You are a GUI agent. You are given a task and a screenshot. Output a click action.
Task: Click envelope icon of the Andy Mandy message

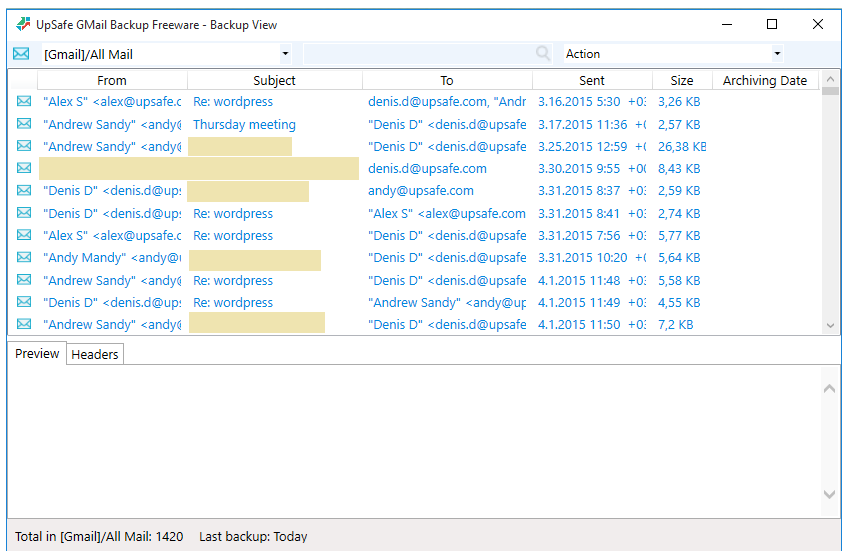[24, 257]
